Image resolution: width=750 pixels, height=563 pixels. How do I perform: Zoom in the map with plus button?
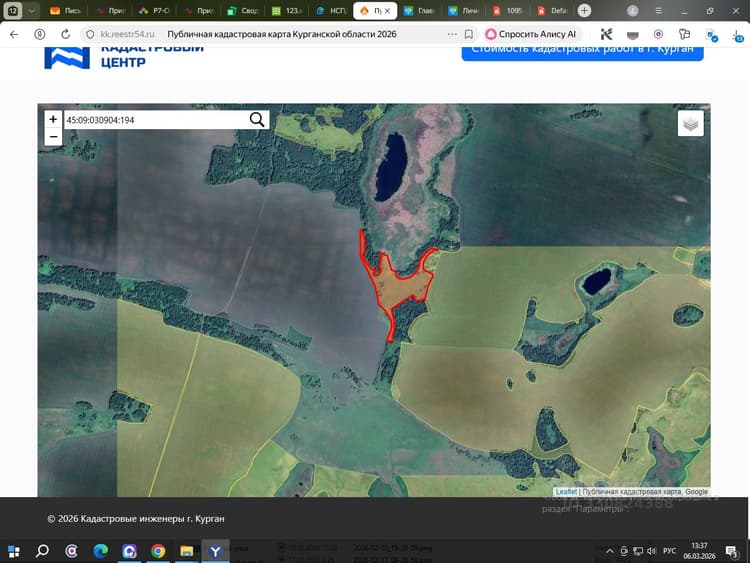[53, 119]
